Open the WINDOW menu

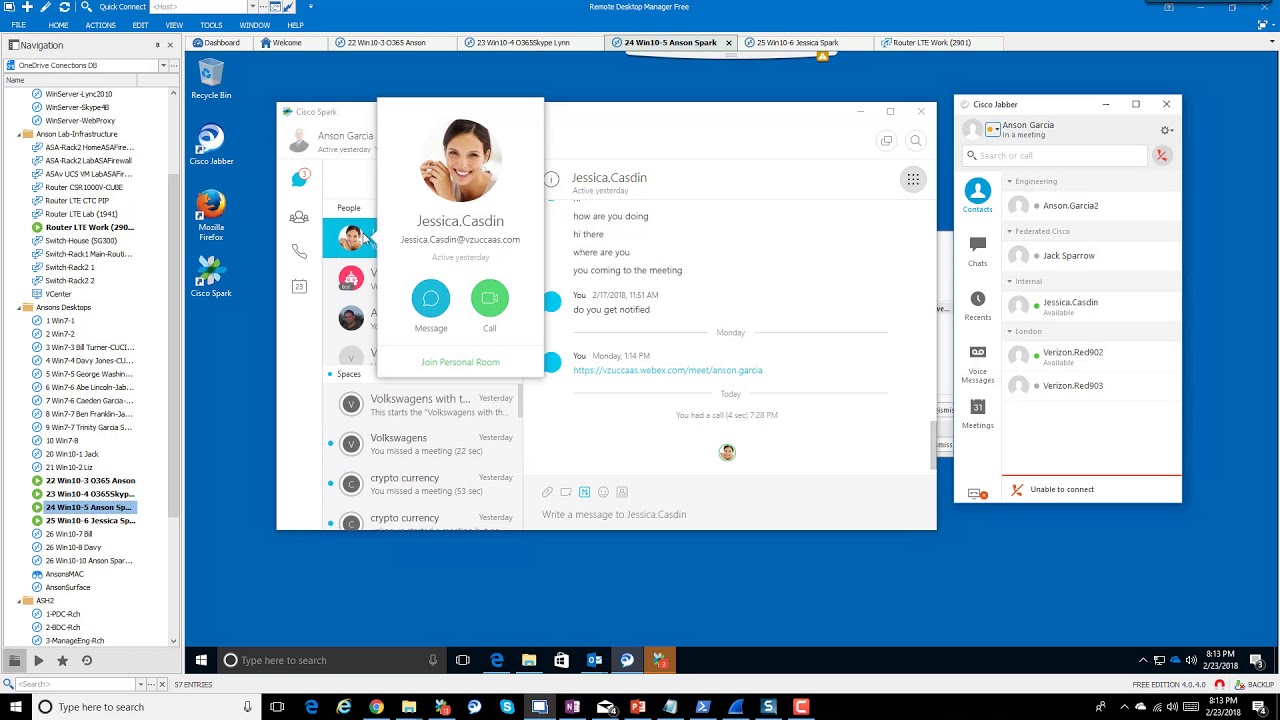pyautogui.click(x=255, y=25)
